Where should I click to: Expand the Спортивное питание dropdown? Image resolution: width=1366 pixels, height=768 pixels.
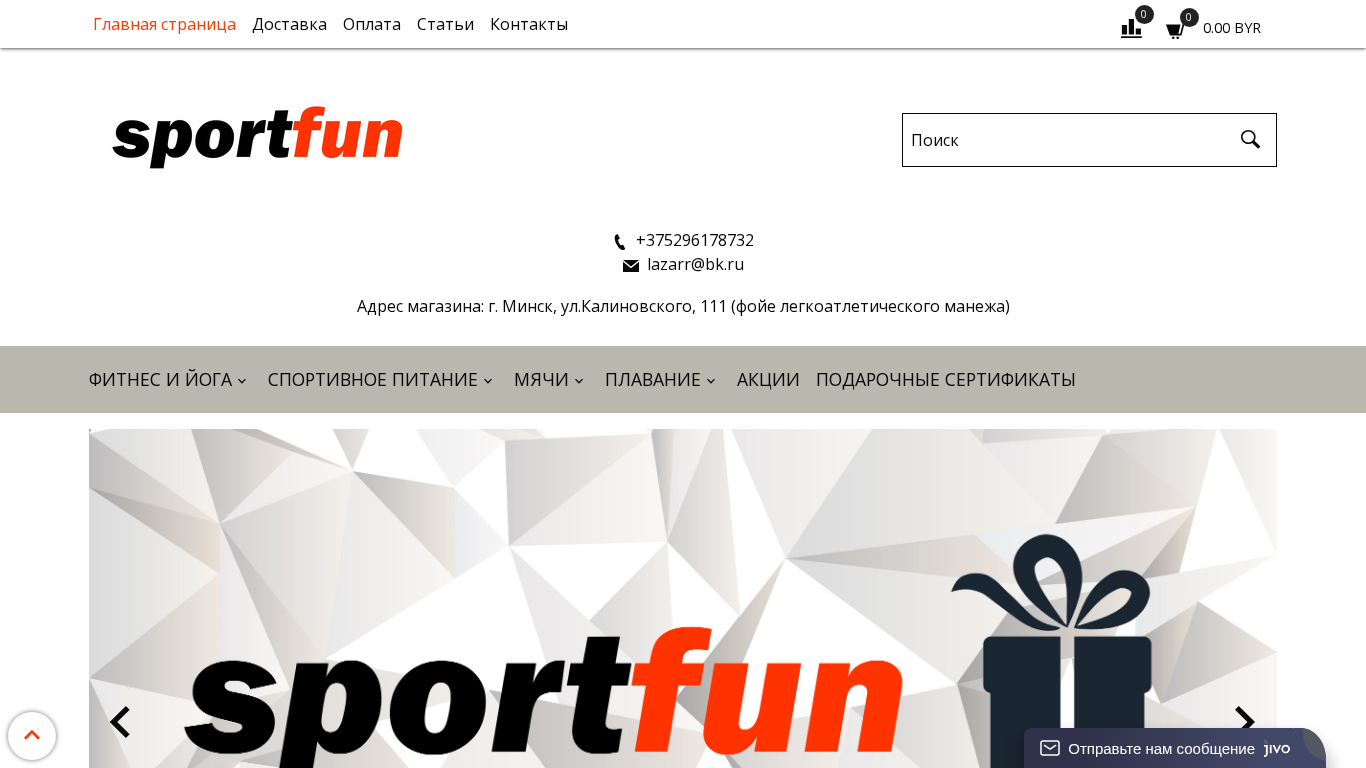380,380
